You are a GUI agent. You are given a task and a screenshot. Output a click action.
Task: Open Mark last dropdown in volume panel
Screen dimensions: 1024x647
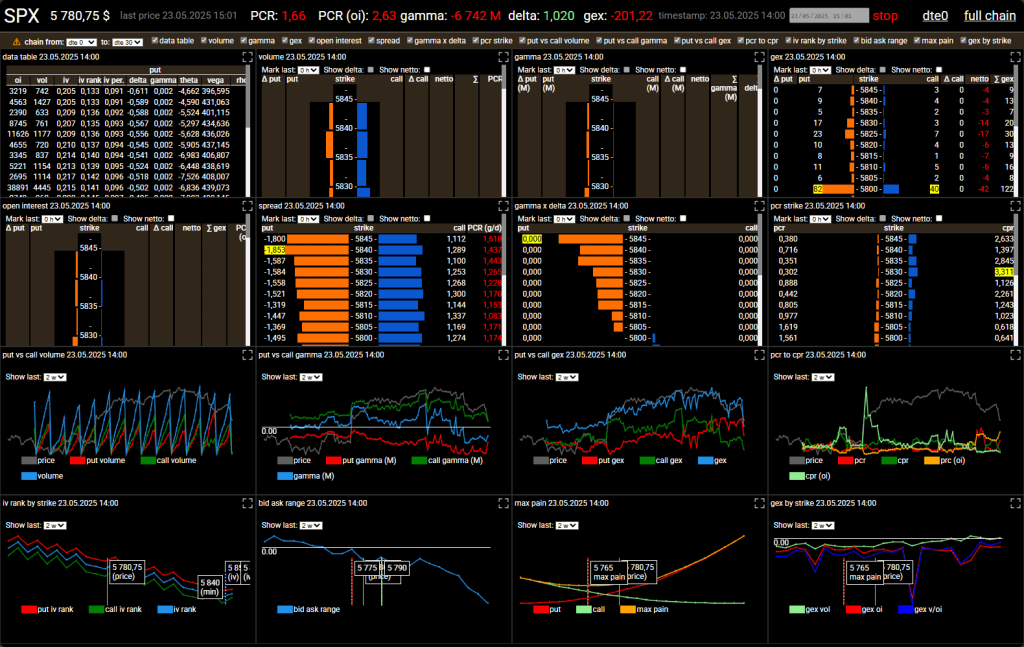tap(310, 70)
